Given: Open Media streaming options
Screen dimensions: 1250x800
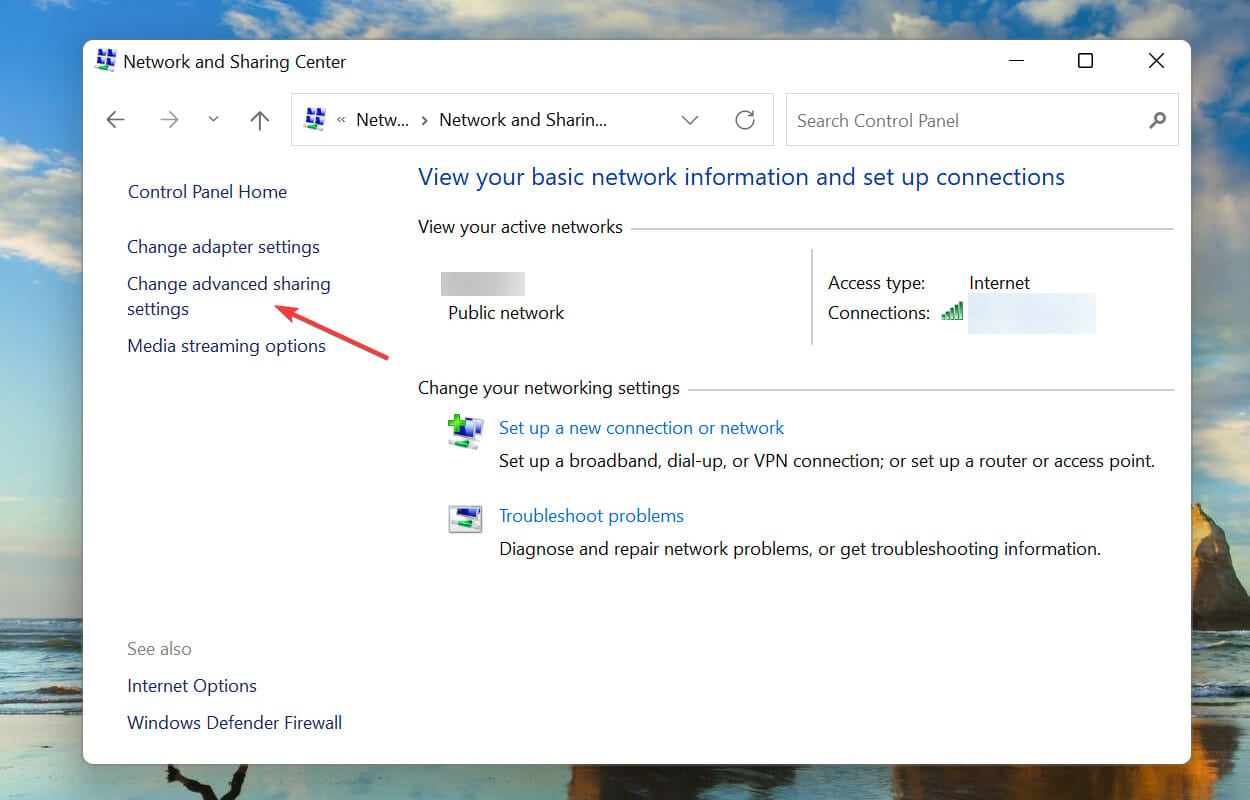Looking at the screenshot, I should tap(226, 346).
